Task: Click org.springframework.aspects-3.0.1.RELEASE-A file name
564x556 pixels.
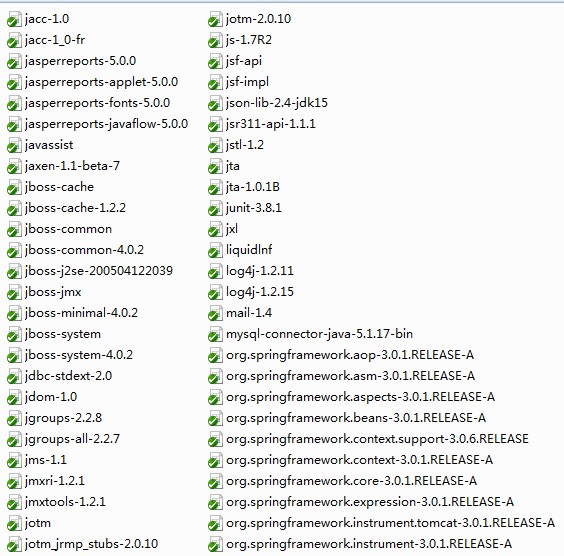Action: [360, 397]
